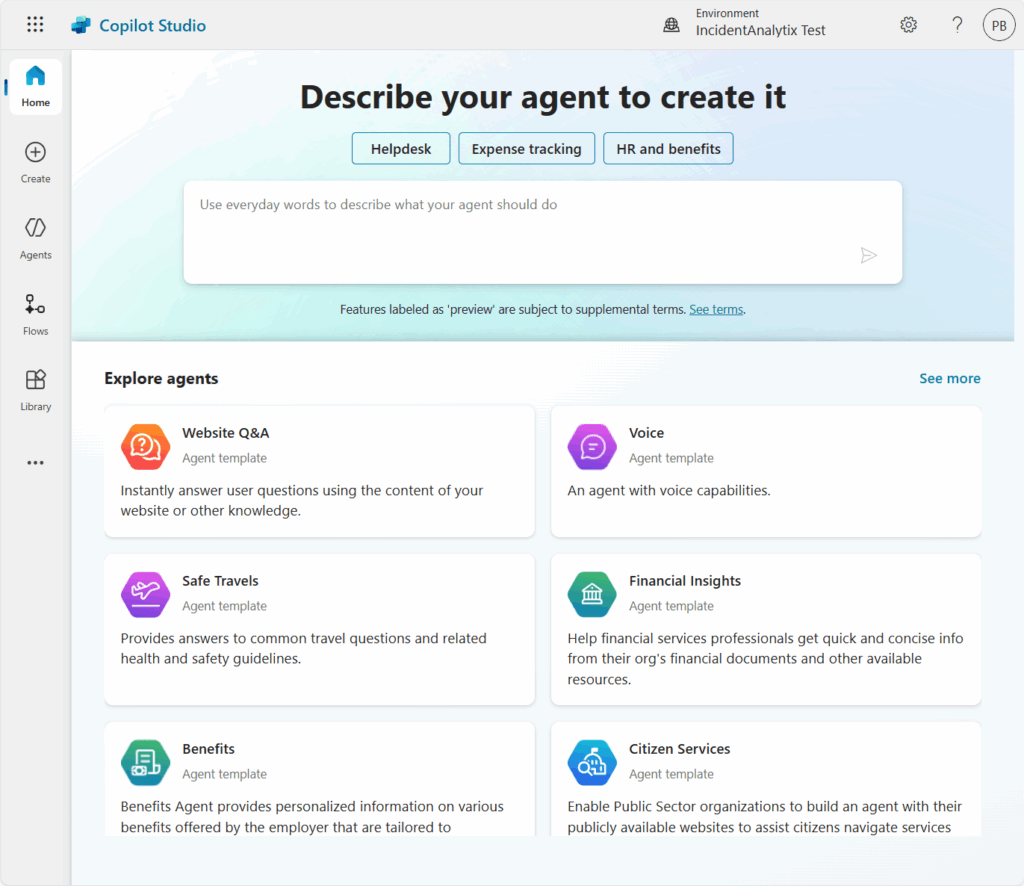The width and height of the screenshot is (1024, 886).
Task: Click the Benefits template icon
Action: [x=145, y=763]
